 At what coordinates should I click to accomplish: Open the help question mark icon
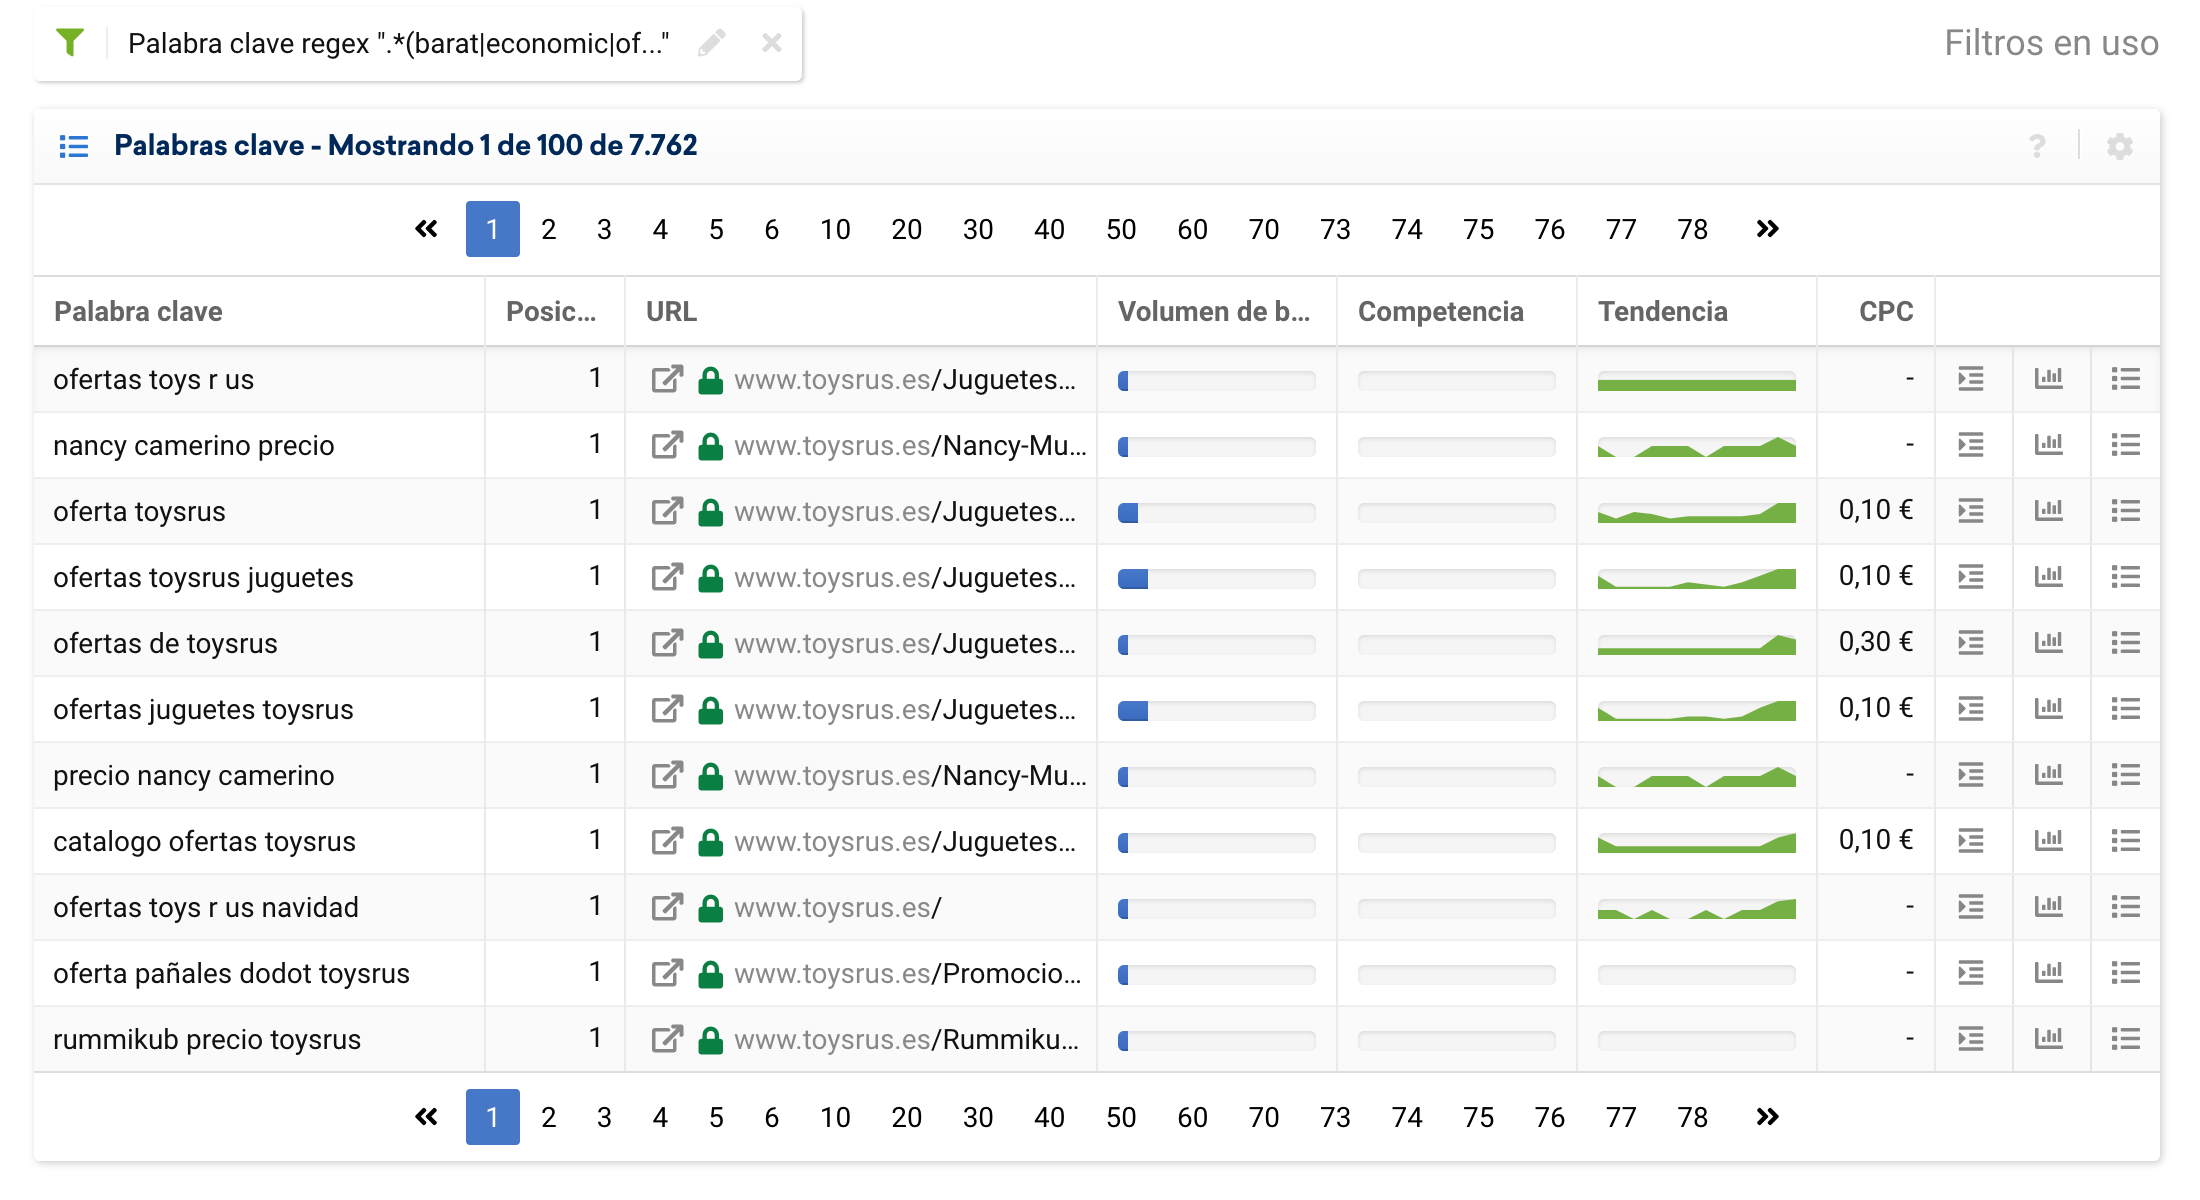point(2037,146)
